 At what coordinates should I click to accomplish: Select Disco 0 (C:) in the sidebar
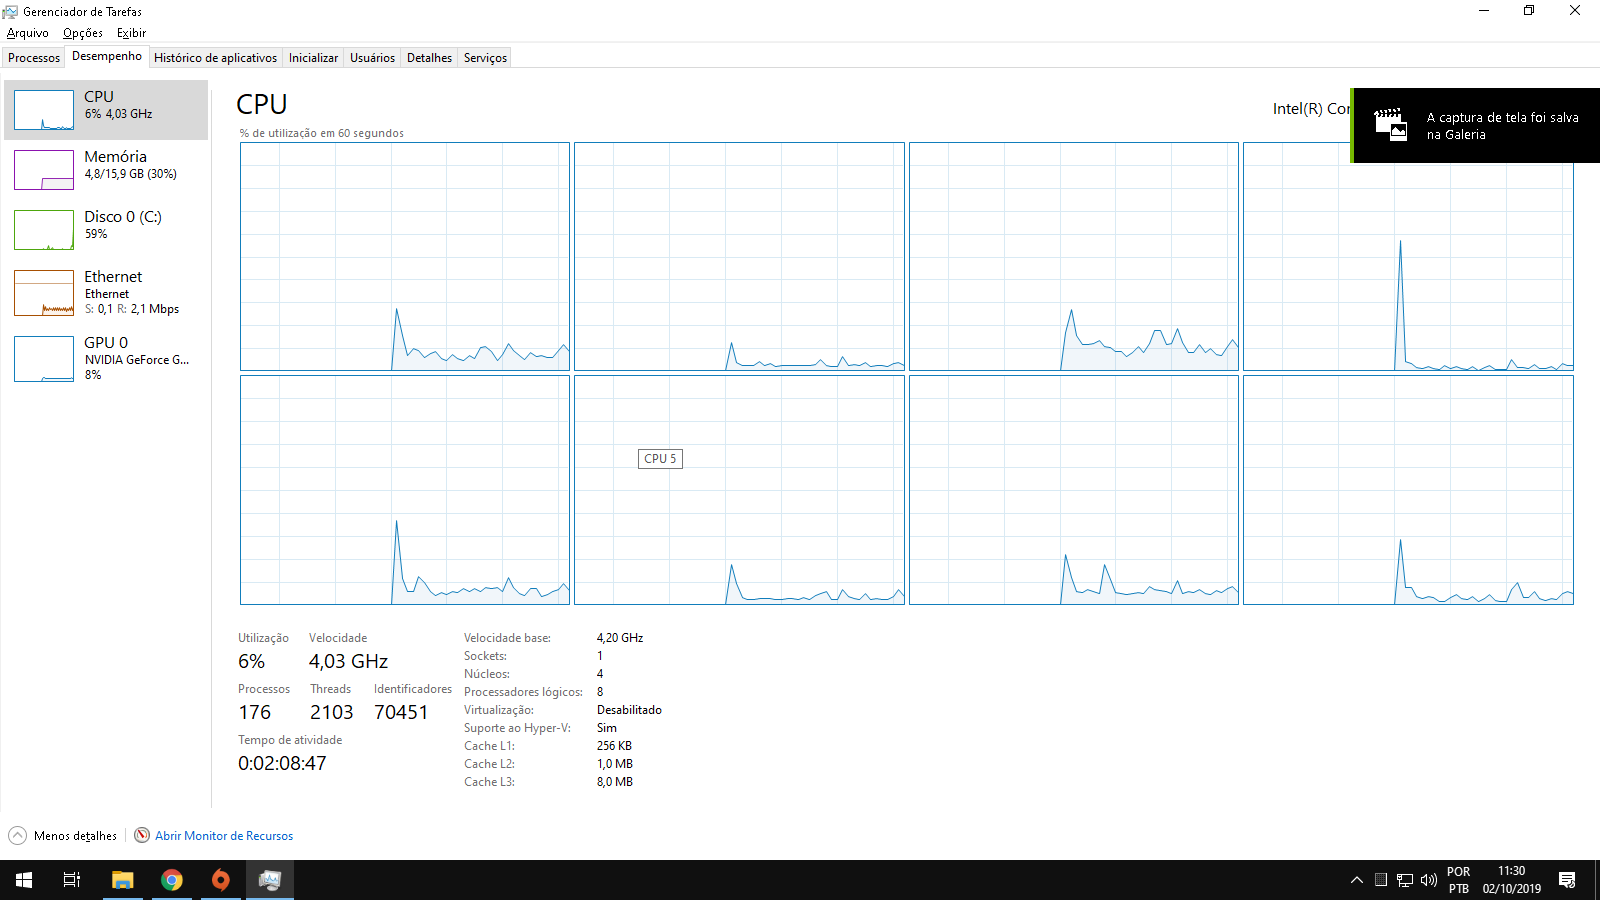point(106,230)
